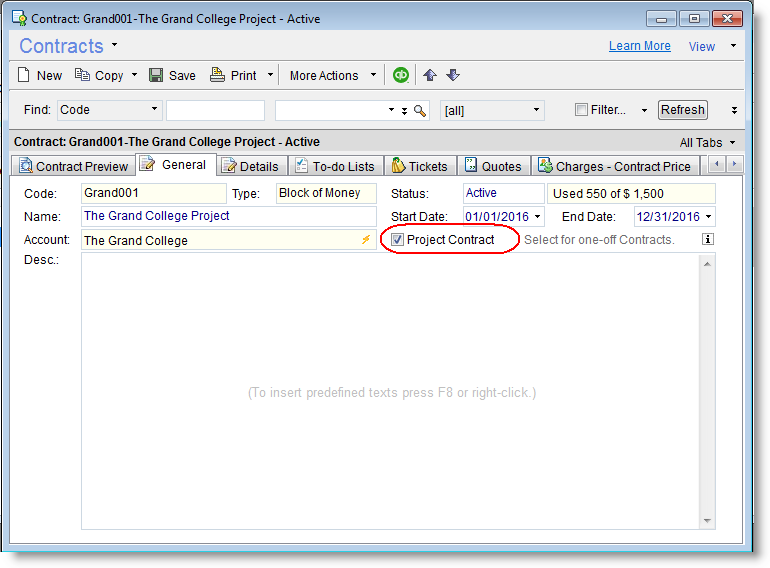This screenshot has height=568, width=770.
Task: Open the Start Date picker dropdown
Action: [538, 216]
